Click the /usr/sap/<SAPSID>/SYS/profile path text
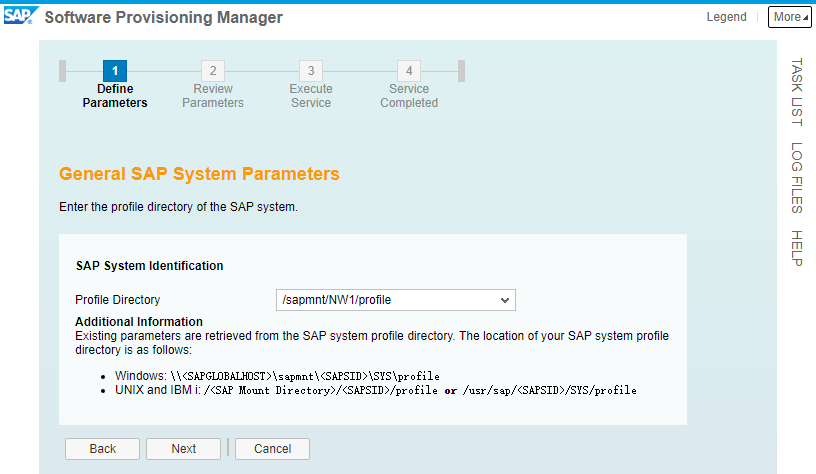This screenshot has height=474, width=816. click(x=550, y=390)
